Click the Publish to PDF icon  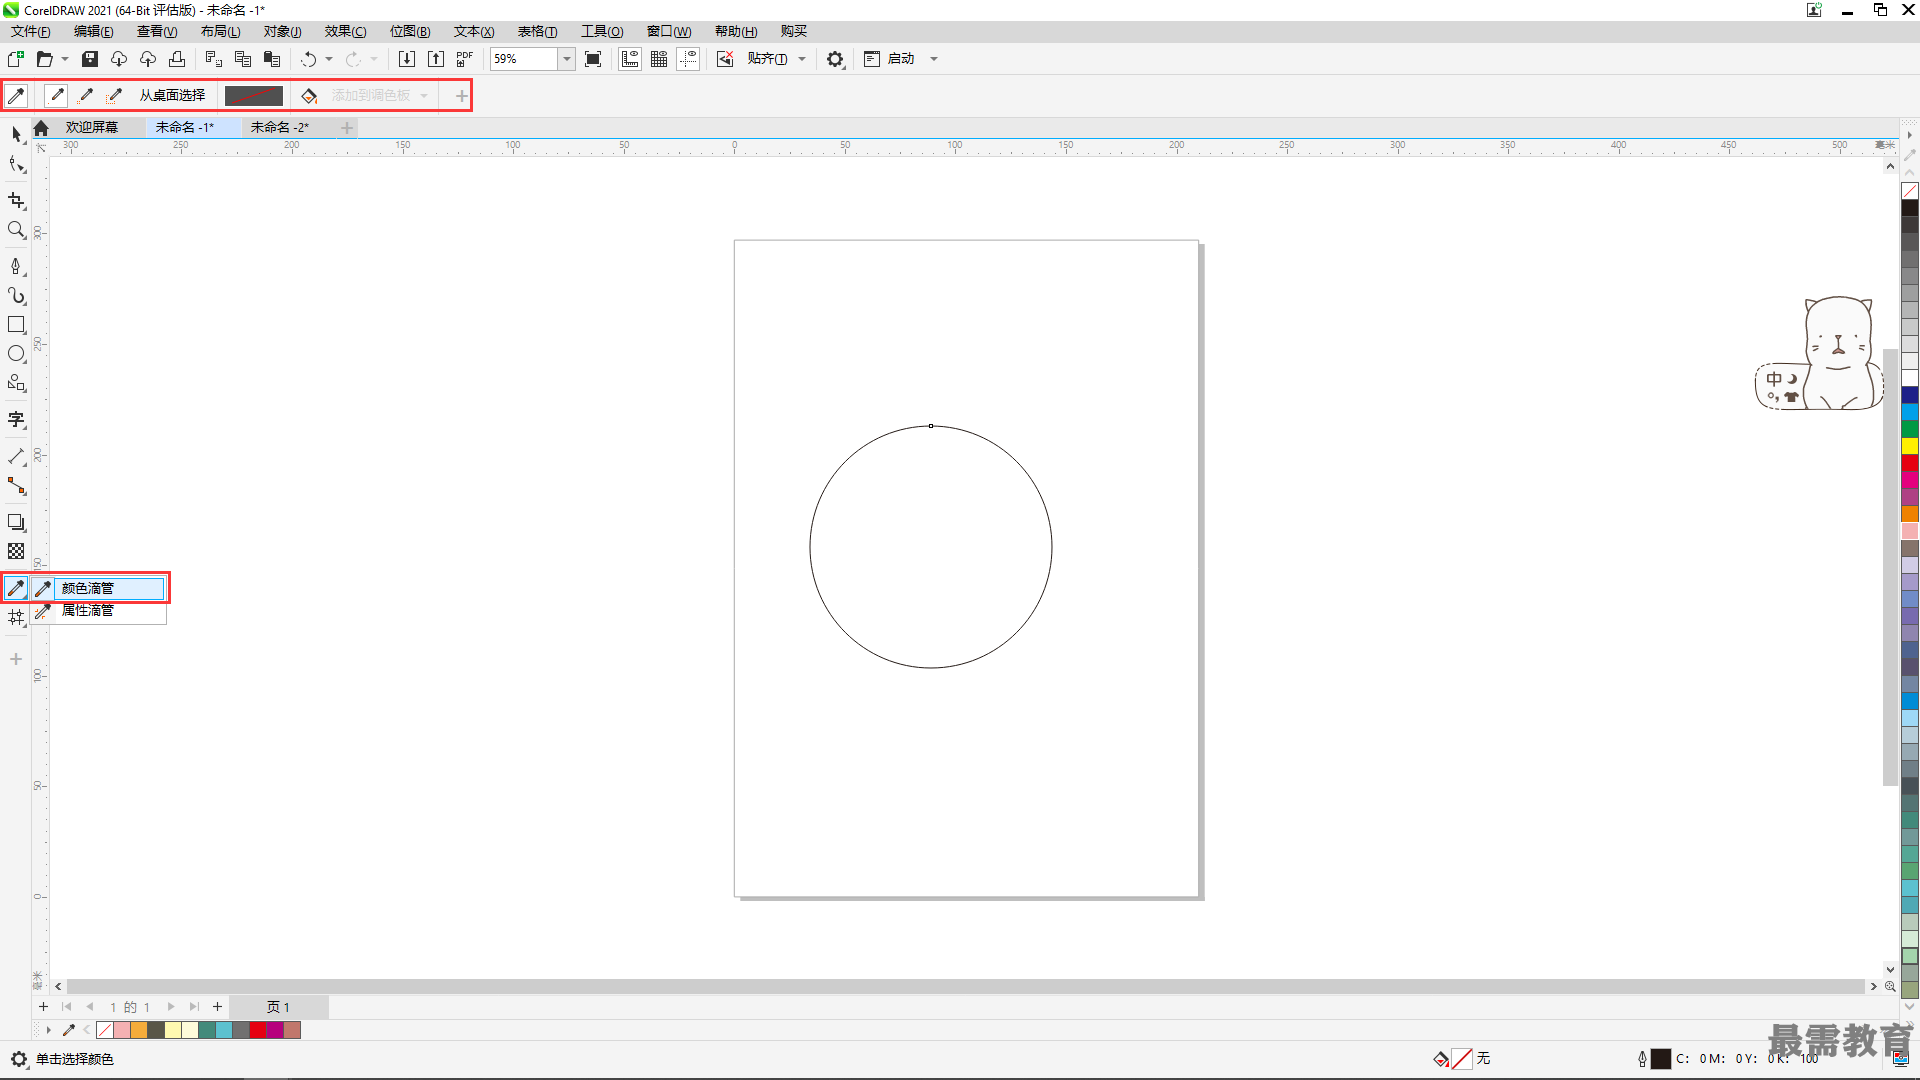pyautogui.click(x=465, y=59)
